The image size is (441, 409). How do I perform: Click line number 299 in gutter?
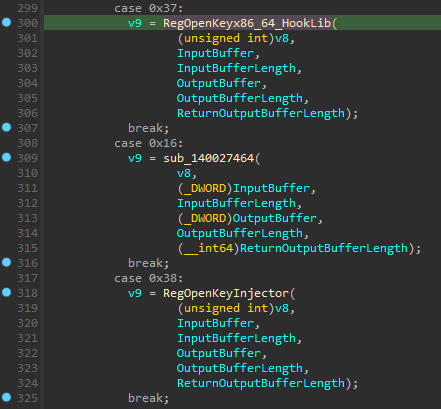pos(27,8)
